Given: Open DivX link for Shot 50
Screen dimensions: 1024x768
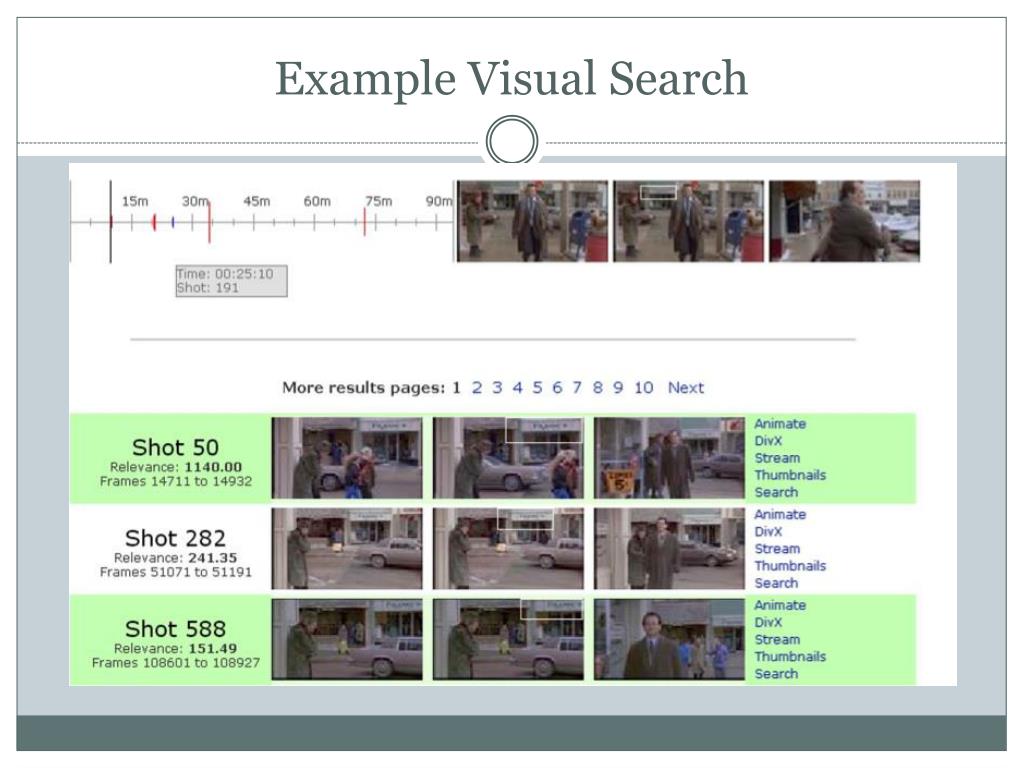Looking at the screenshot, I should (768, 441).
